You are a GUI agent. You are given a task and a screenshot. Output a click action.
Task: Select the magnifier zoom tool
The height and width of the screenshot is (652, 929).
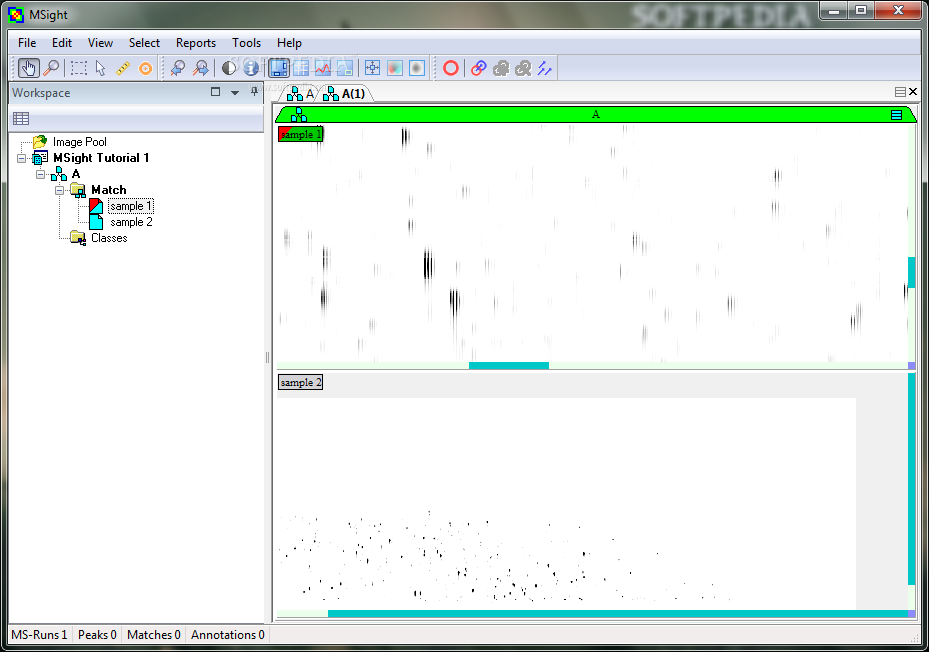pos(52,68)
